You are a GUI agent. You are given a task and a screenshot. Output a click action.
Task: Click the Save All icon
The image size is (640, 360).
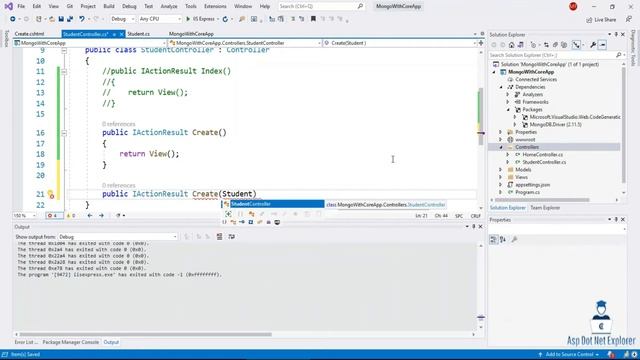coord(70,19)
